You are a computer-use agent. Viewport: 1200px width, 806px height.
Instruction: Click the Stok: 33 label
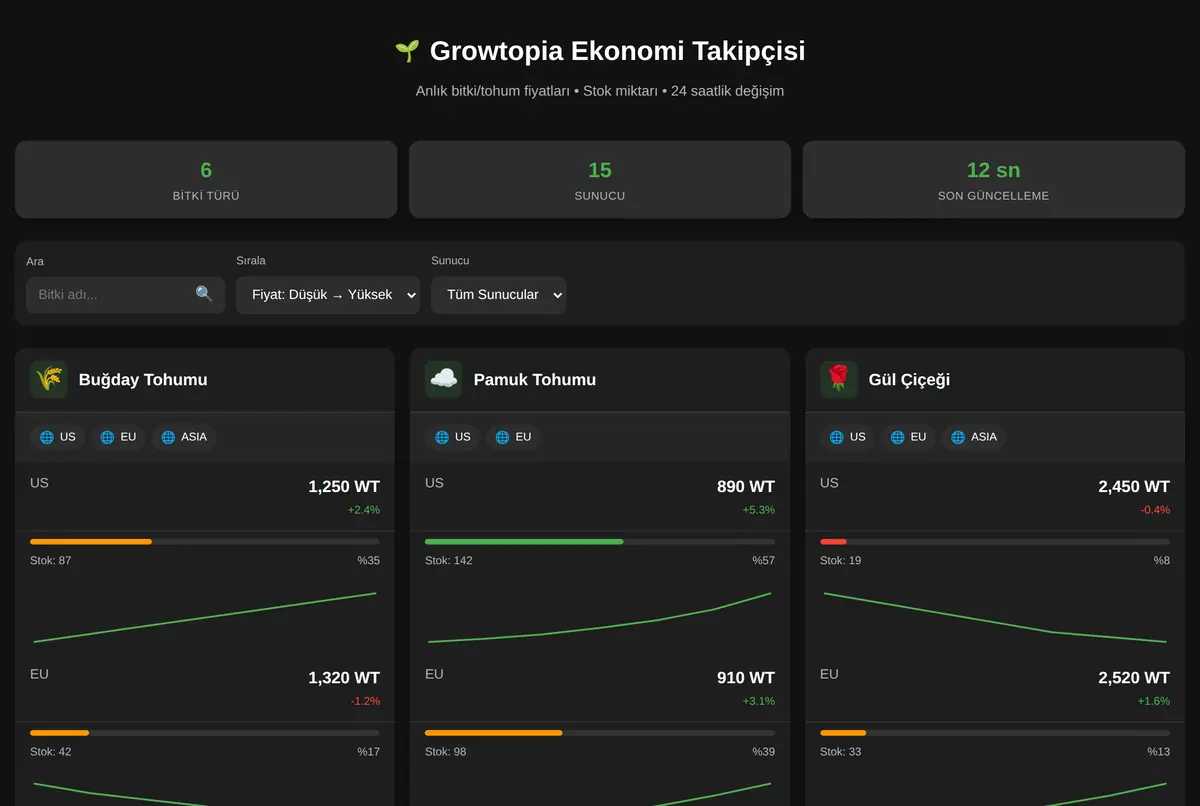click(841, 751)
